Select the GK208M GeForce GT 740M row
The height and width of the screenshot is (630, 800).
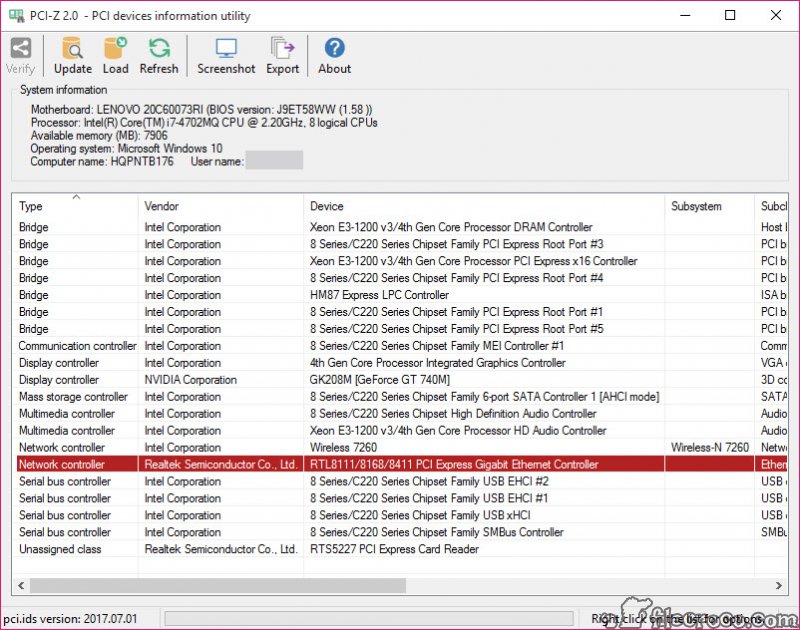pyautogui.click(x=400, y=380)
